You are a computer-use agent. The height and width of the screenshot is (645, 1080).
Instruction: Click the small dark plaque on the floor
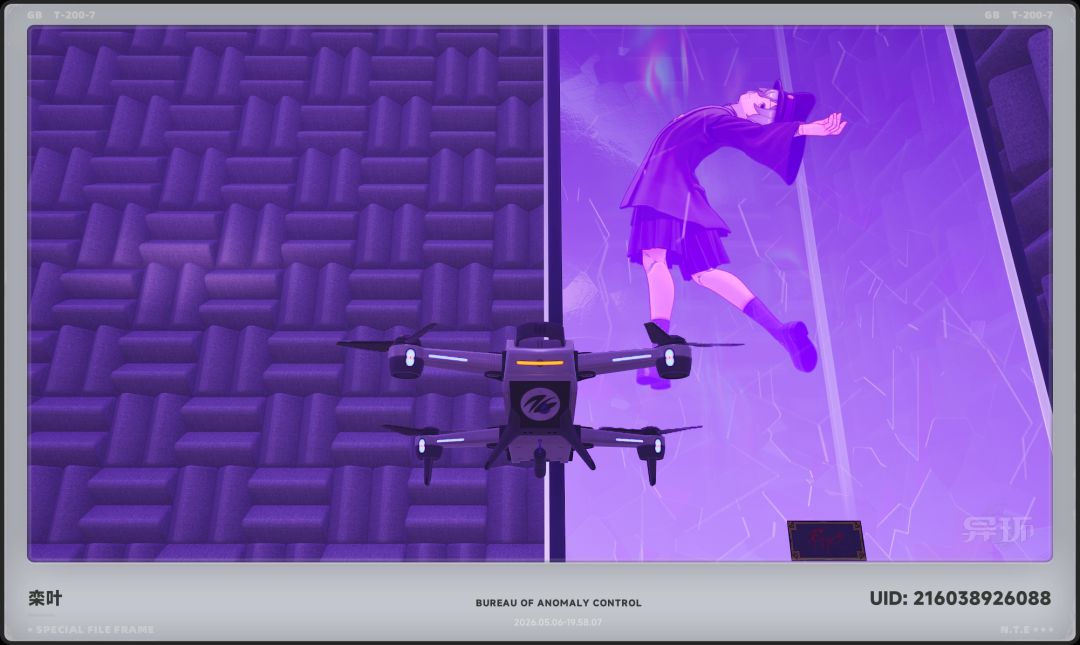click(x=827, y=540)
